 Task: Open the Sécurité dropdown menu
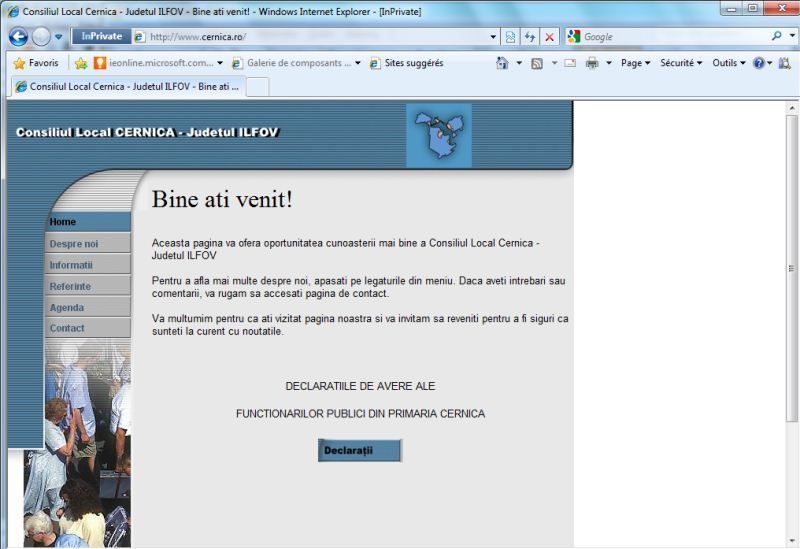(681, 63)
